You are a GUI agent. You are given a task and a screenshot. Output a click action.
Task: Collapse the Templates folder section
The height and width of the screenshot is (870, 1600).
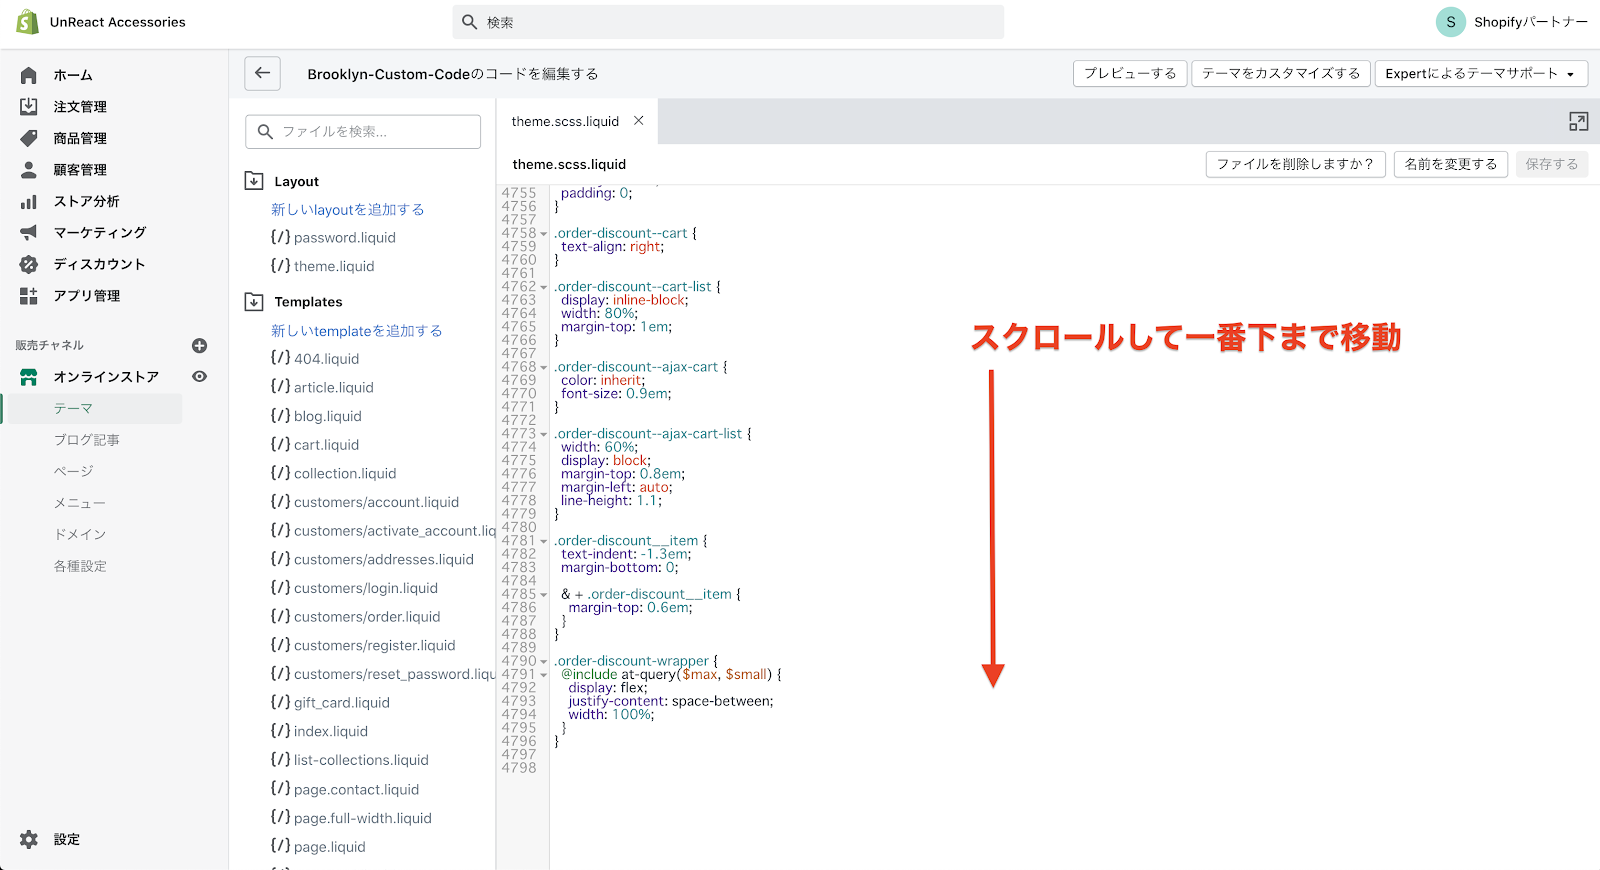tap(254, 301)
